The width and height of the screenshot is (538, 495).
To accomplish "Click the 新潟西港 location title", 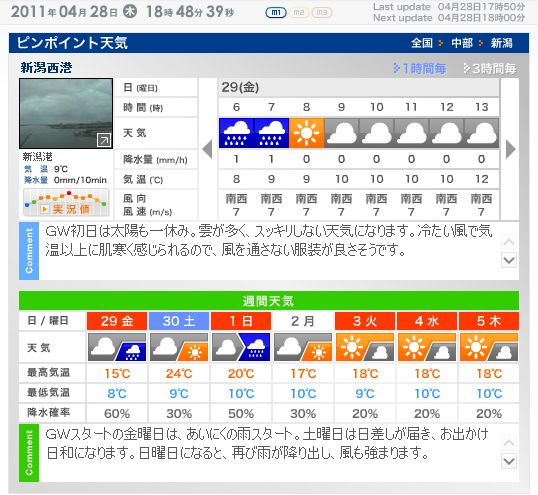I will click(x=46, y=68).
